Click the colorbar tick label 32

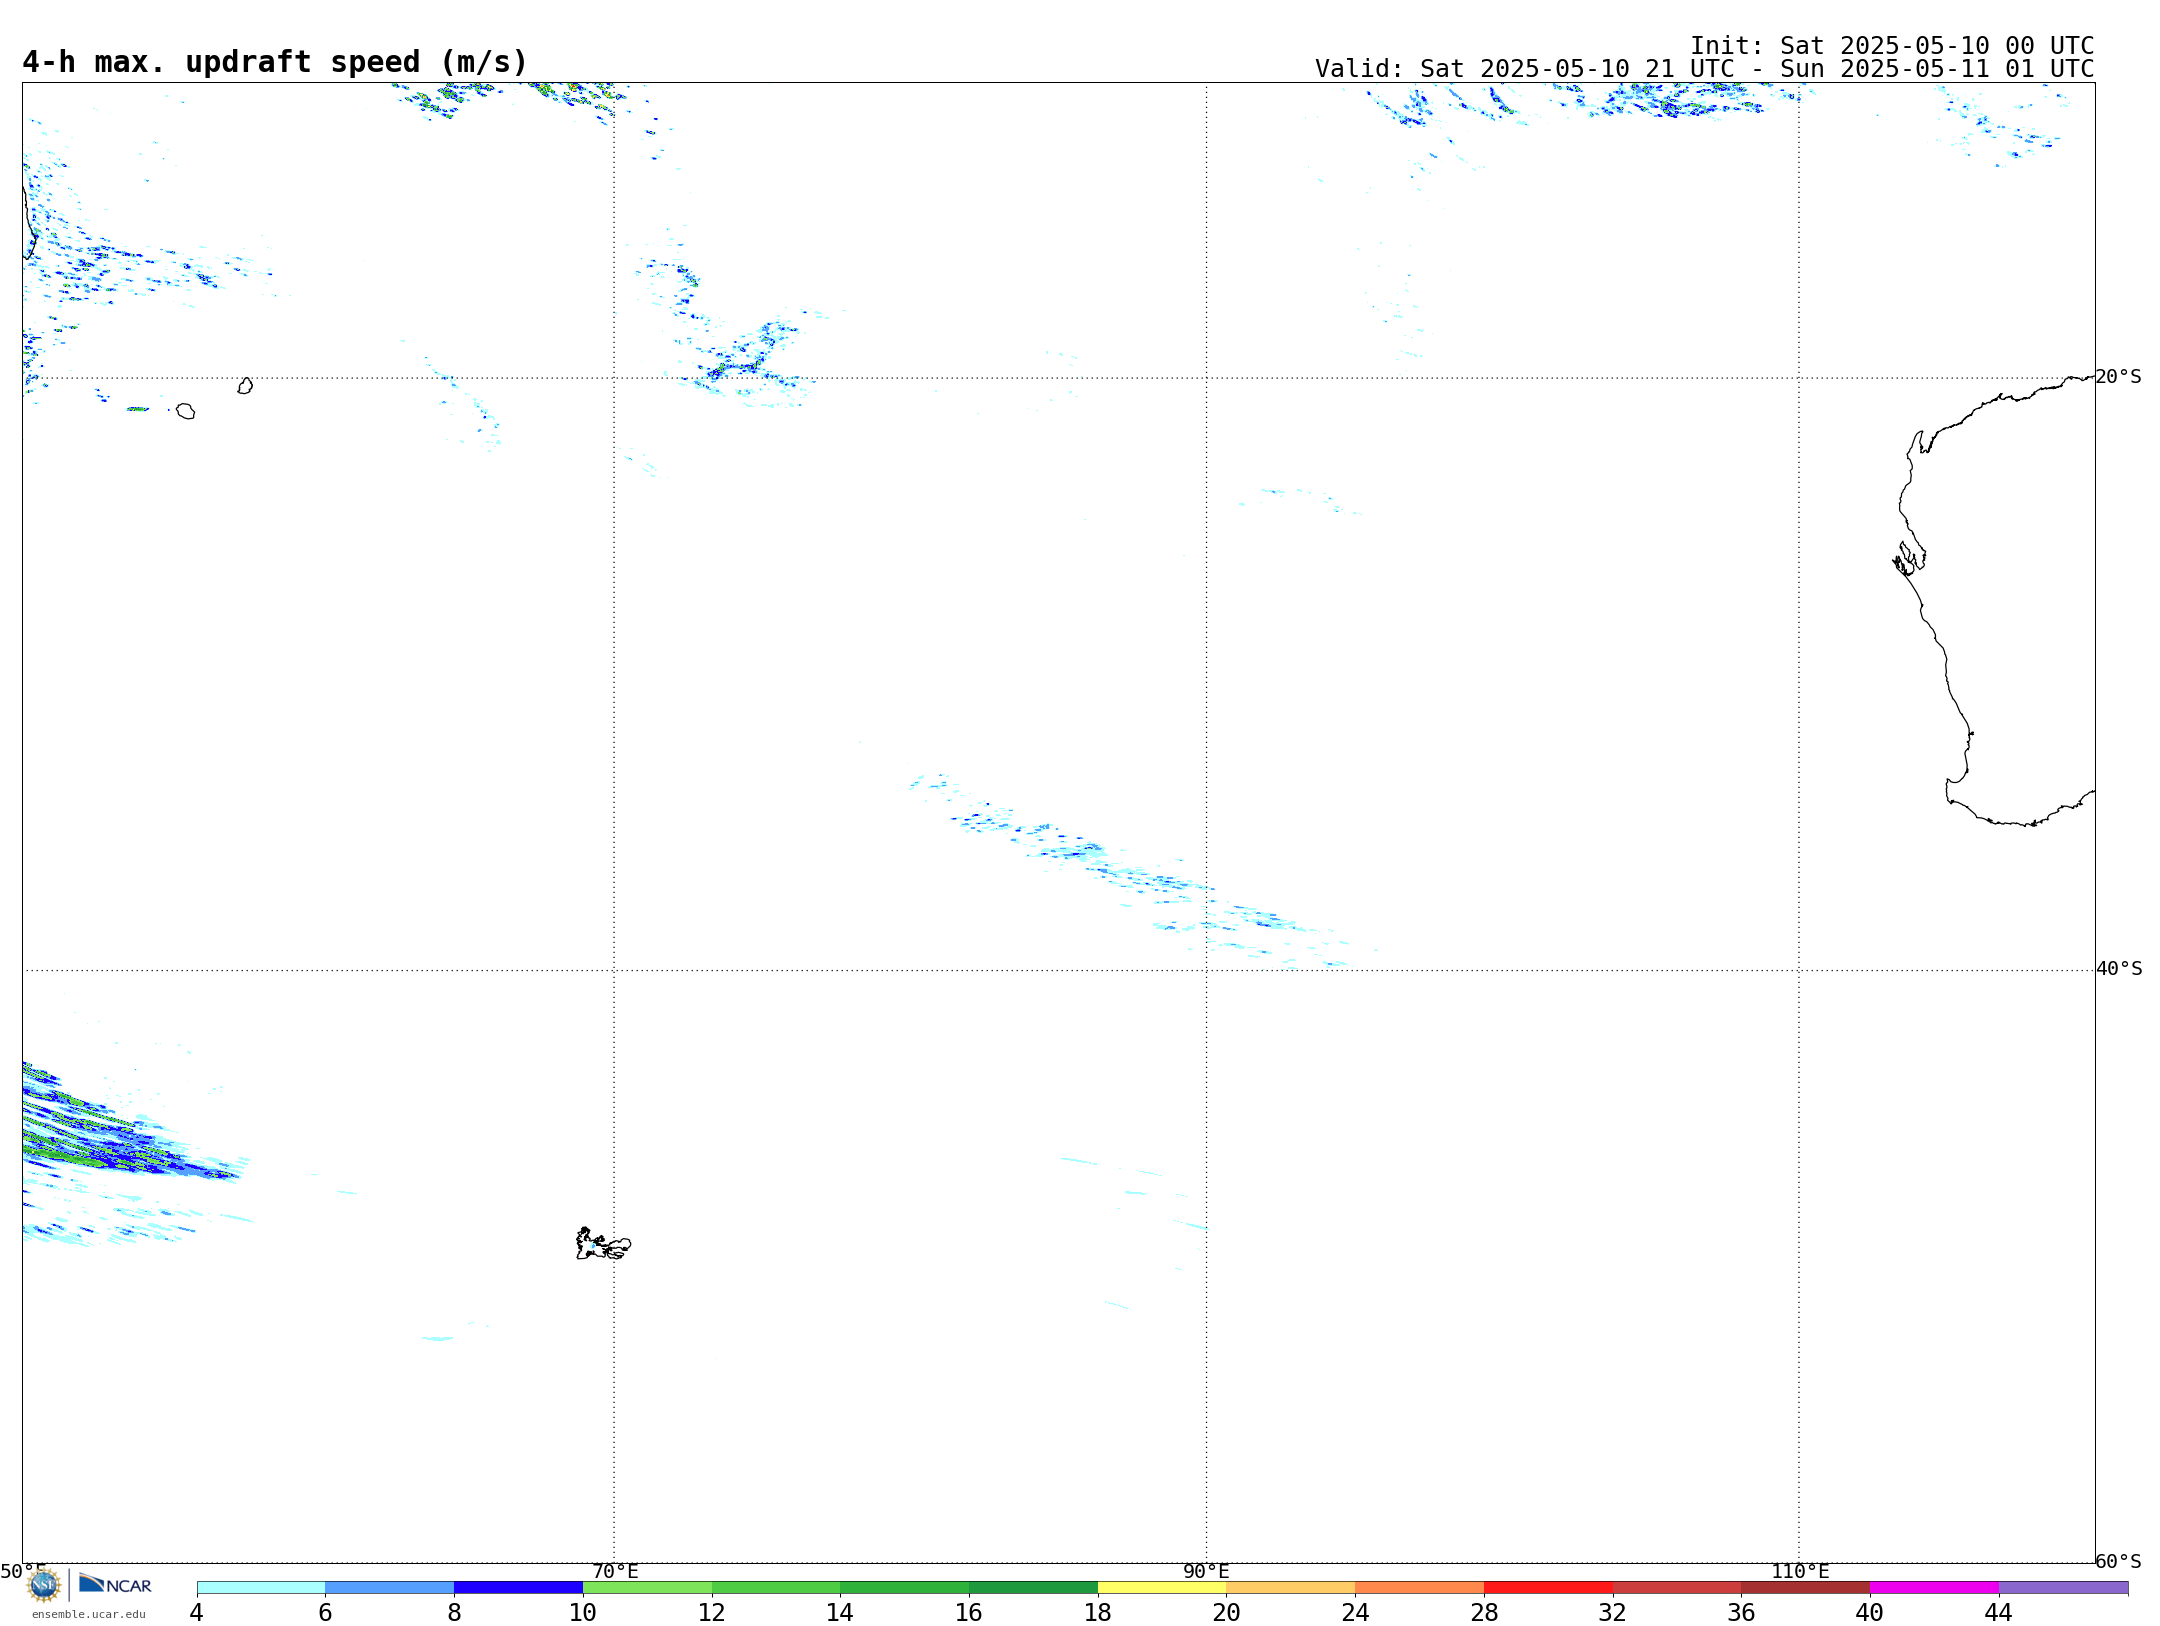point(1613,1613)
